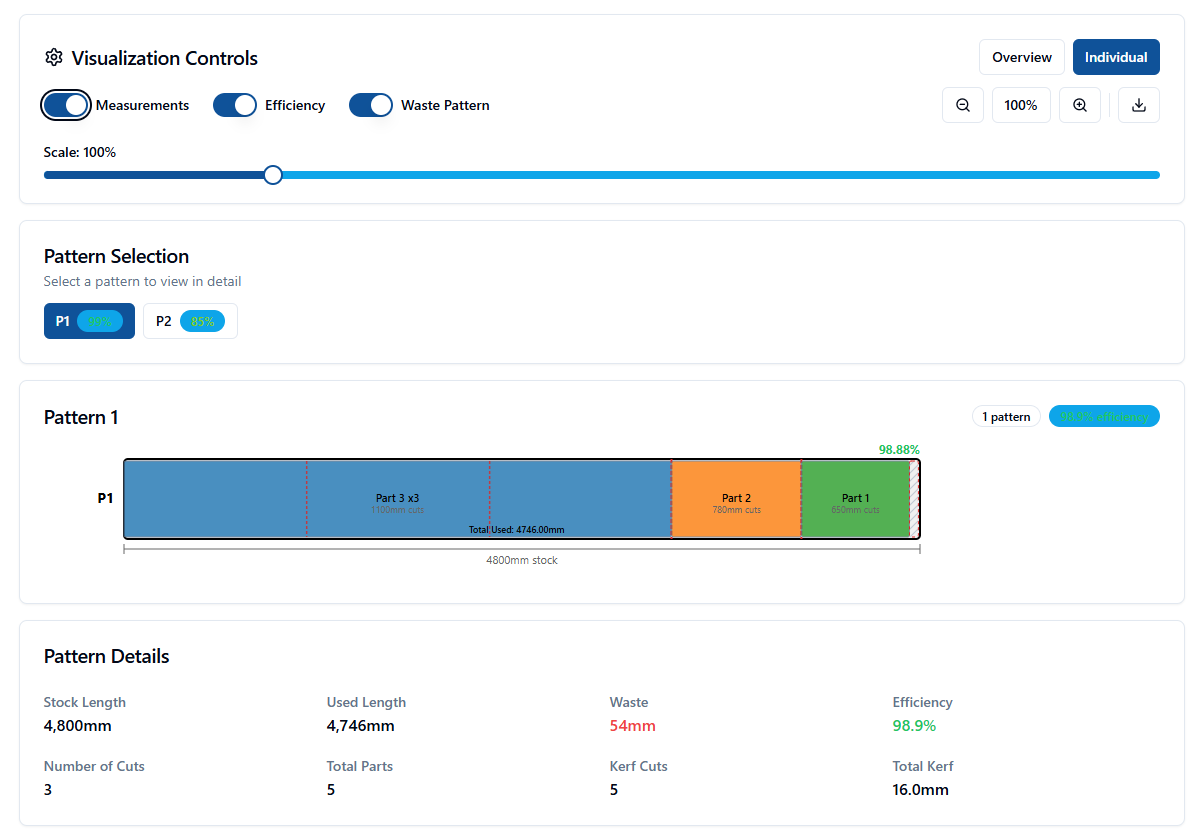Click the Pattern Selection heading

click(x=116, y=256)
